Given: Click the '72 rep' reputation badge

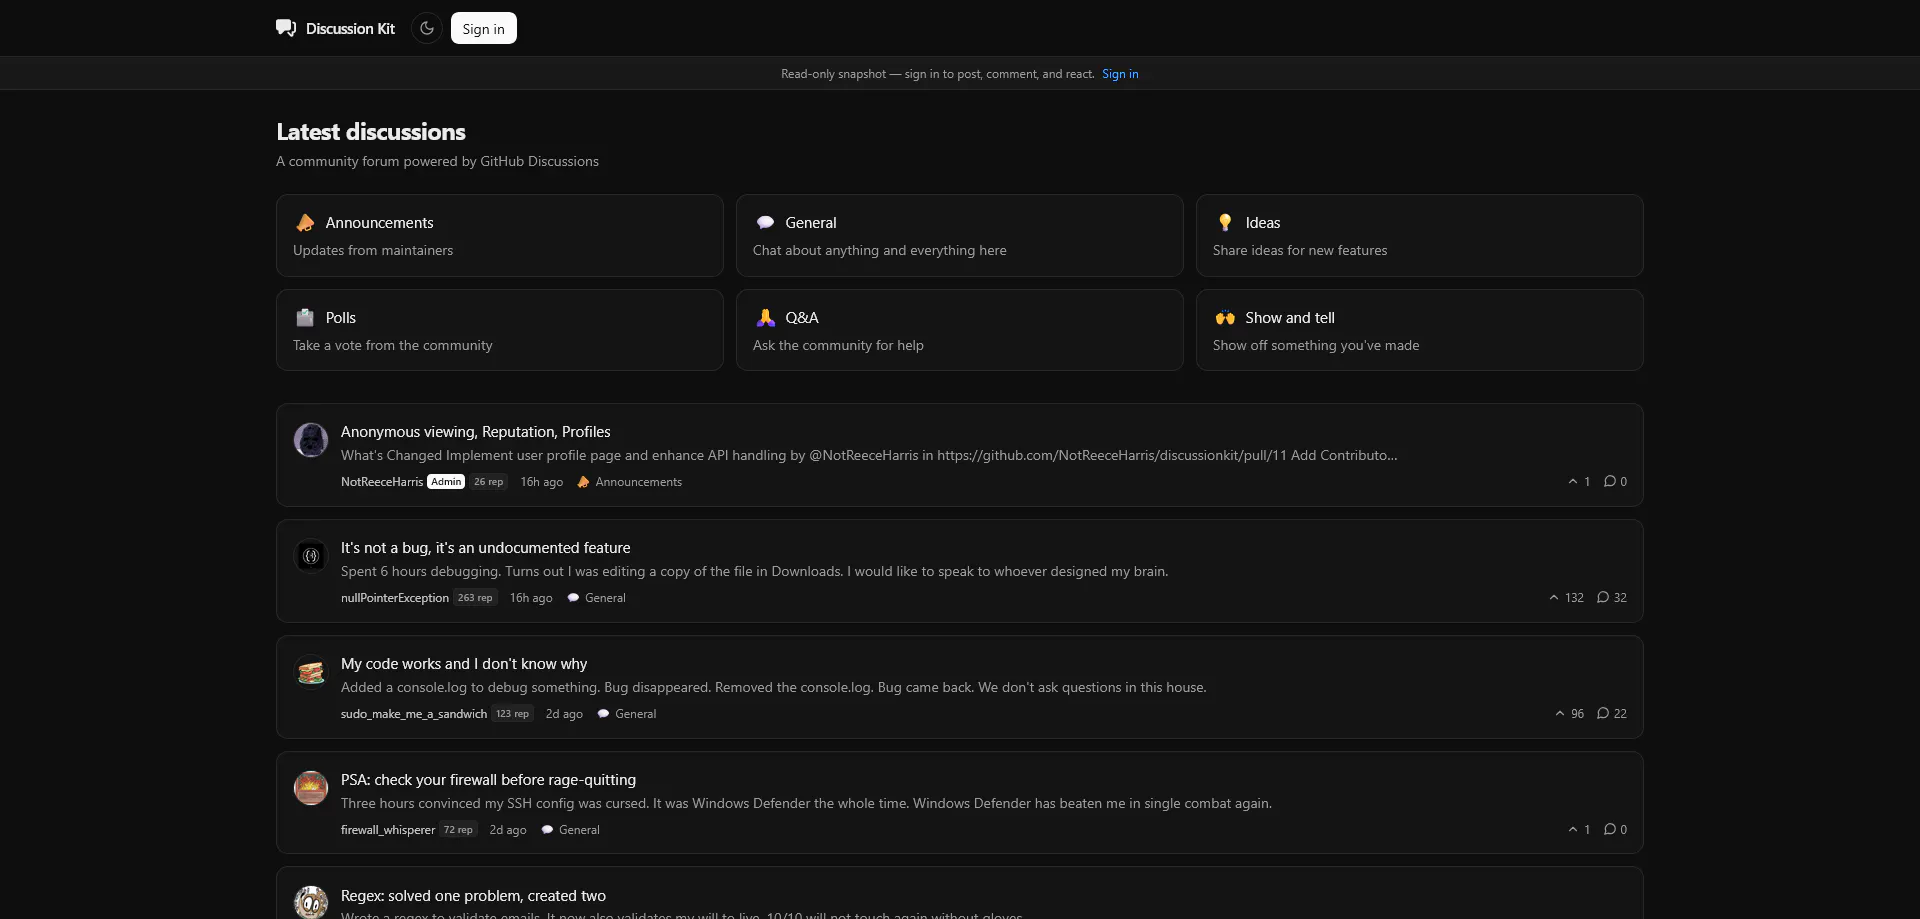Looking at the screenshot, I should [x=458, y=830].
